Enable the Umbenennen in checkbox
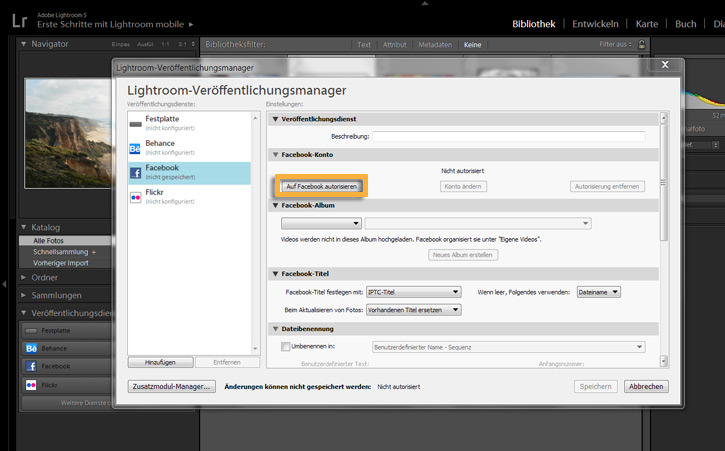 point(286,346)
